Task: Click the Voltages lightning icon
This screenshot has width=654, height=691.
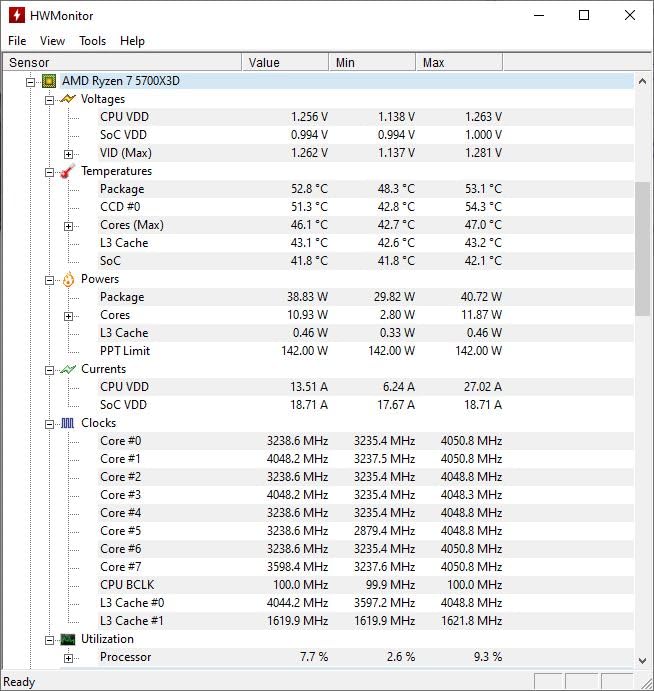Action: (68, 99)
